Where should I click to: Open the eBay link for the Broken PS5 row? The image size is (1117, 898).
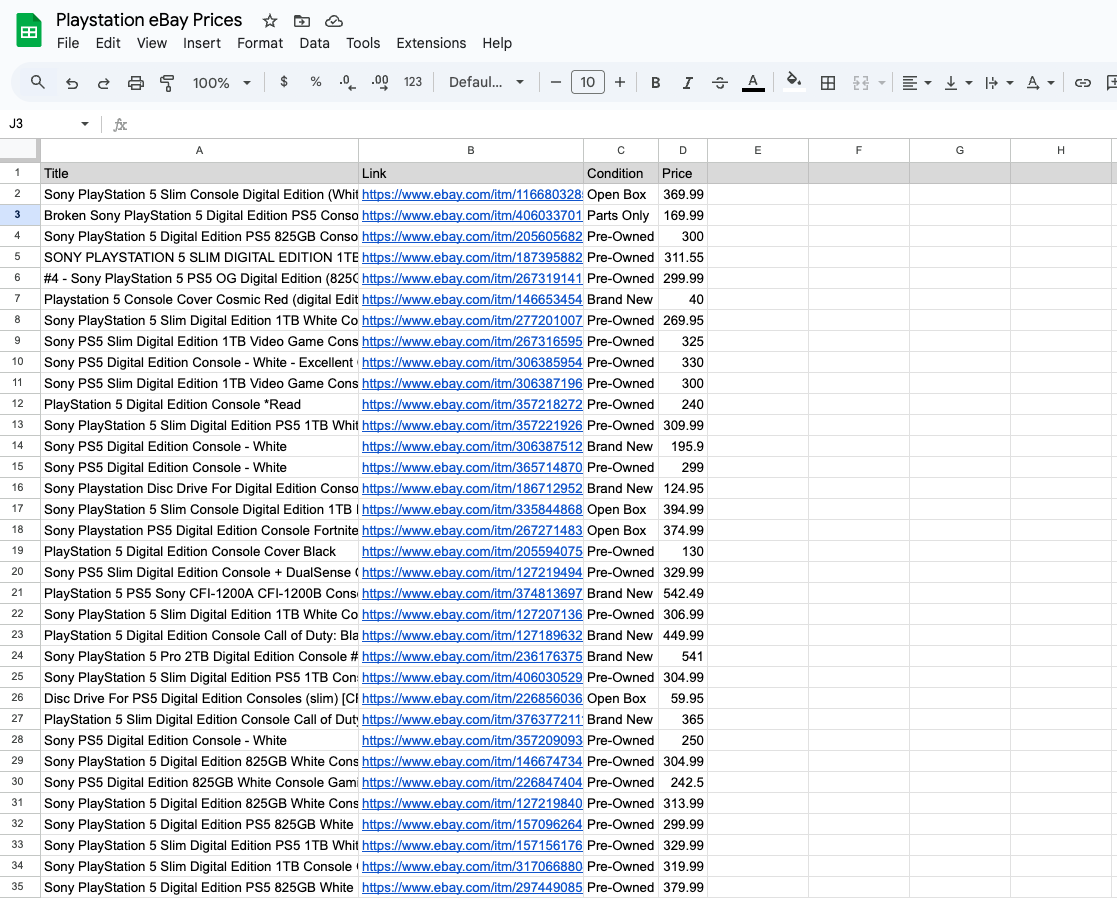[x=472, y=215]
